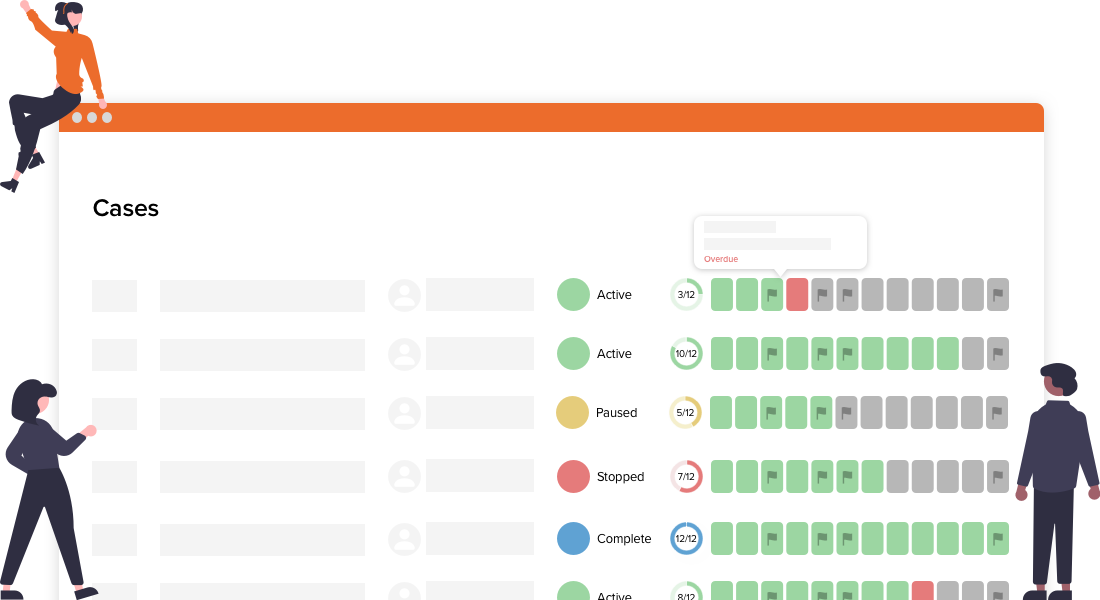Viewport: 1100px width, 600px height.
Task: Click the avatar icon in the Paused row
Action: 404,412
